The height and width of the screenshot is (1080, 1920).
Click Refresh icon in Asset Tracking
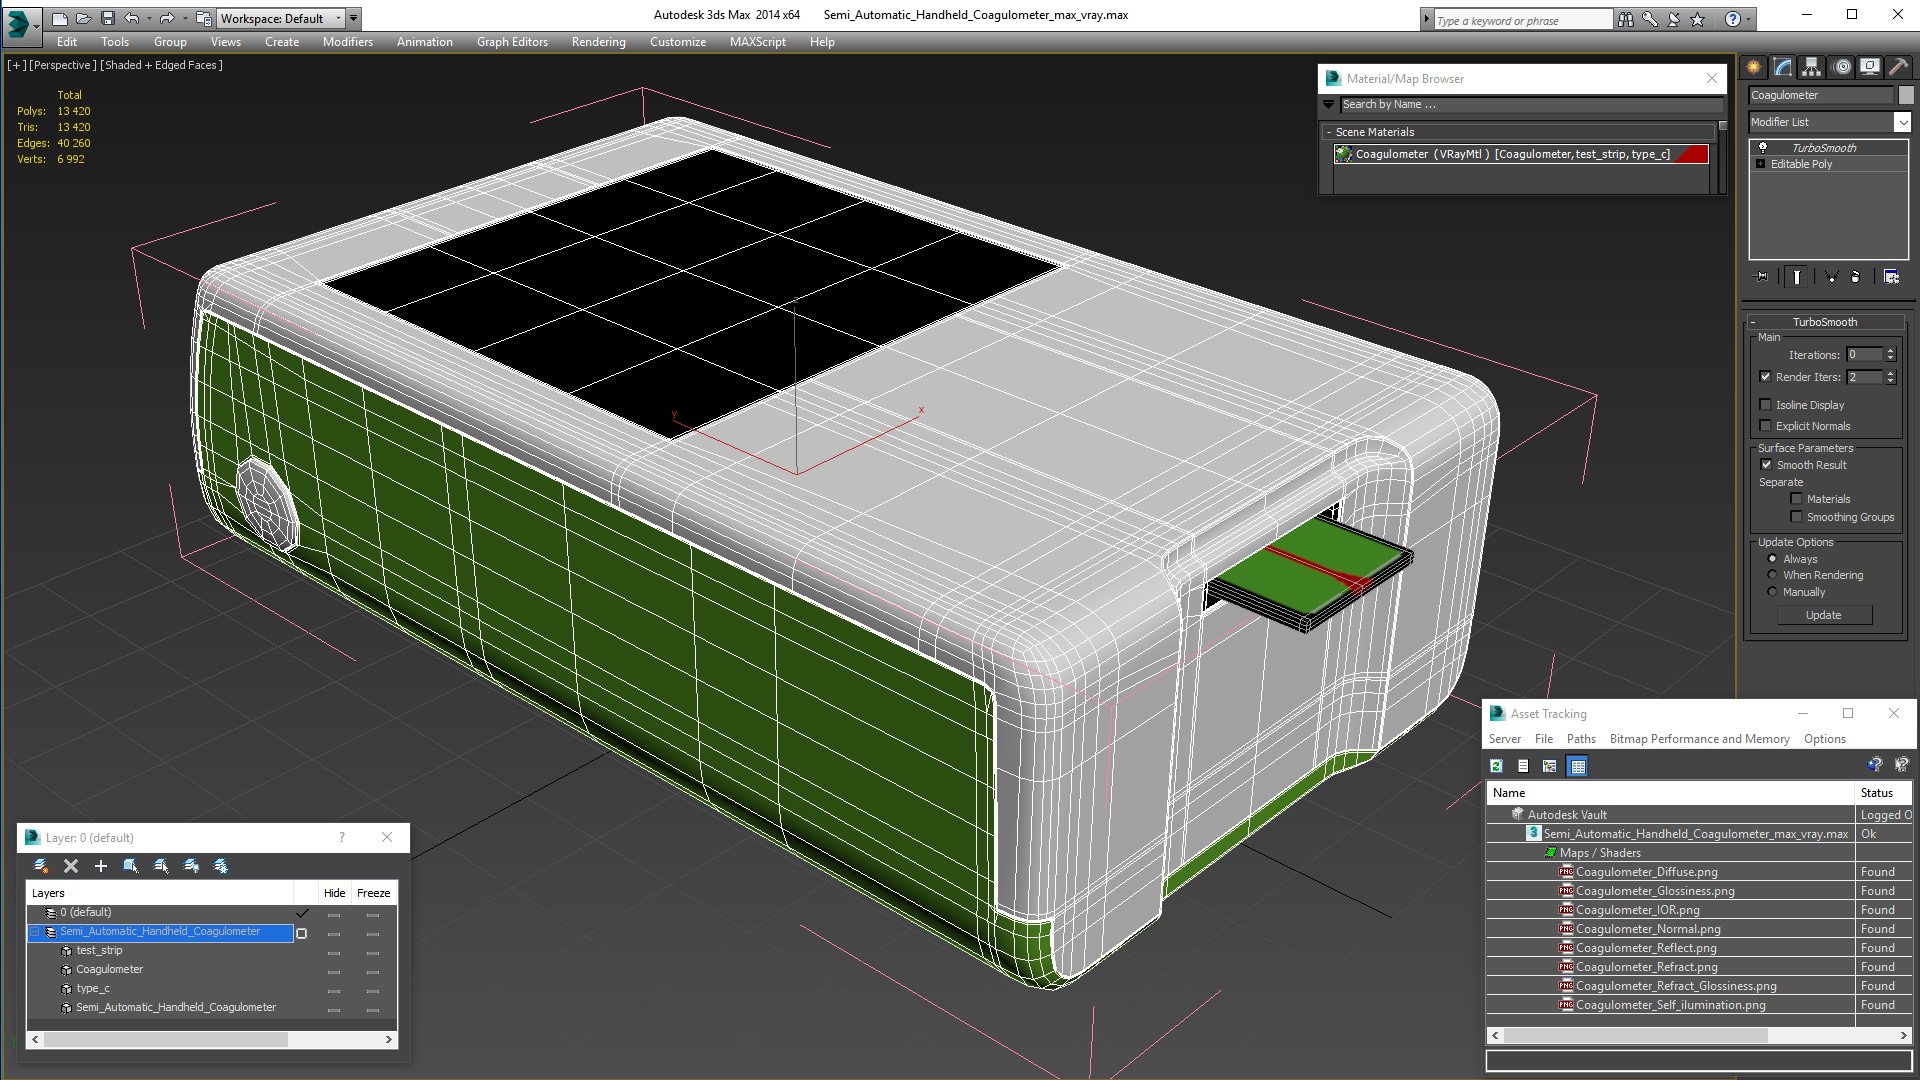[1496, 766]
